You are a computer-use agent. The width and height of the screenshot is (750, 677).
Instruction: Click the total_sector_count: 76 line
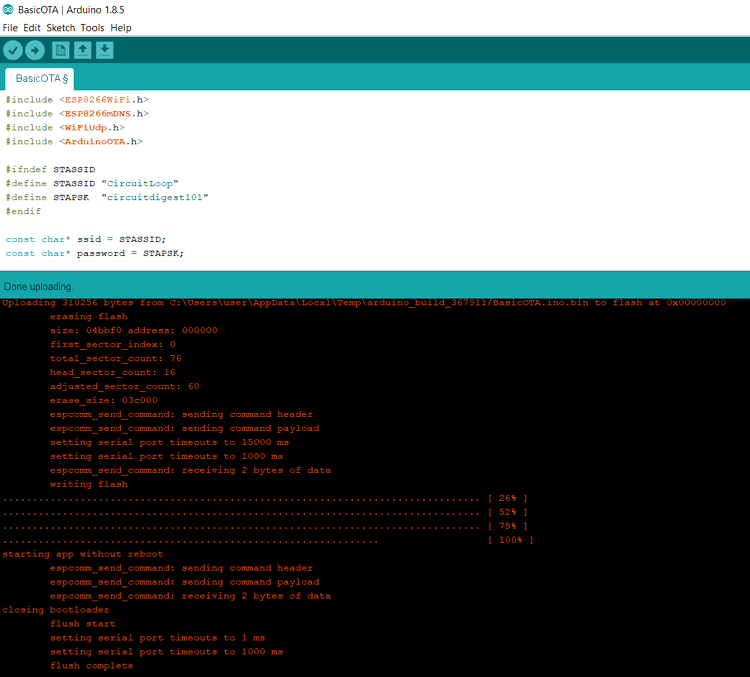click(x=116, y=358)
